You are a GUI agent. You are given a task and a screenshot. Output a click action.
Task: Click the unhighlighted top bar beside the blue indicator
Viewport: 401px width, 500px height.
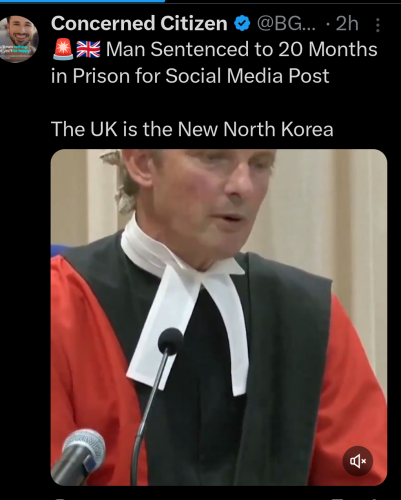[283, 1]
